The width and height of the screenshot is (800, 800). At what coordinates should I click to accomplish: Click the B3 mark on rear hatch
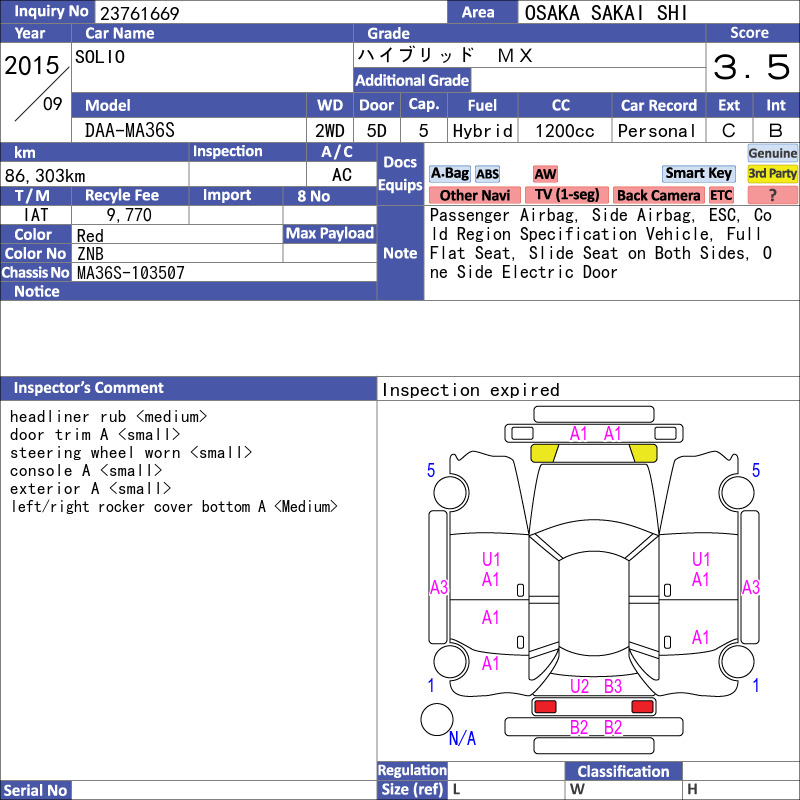click(x=613, y=686)
